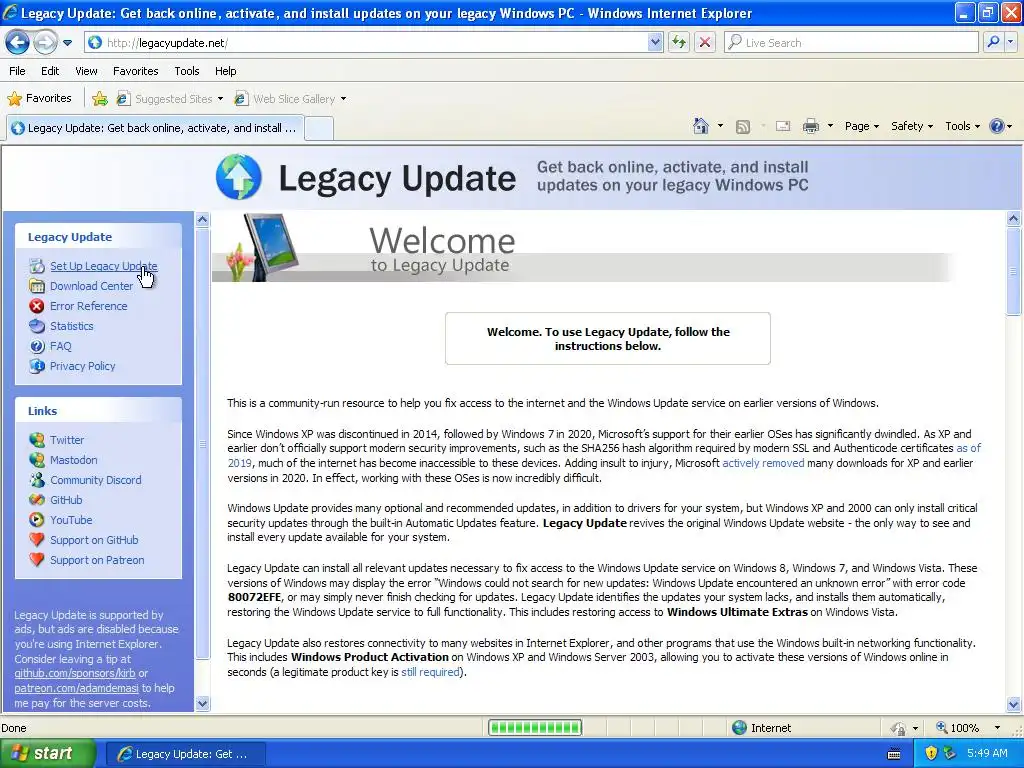This screenshot has height=768, width=1024.
Task: Open the patreon.com/adamdemasi link
Action: coord(76,688)
